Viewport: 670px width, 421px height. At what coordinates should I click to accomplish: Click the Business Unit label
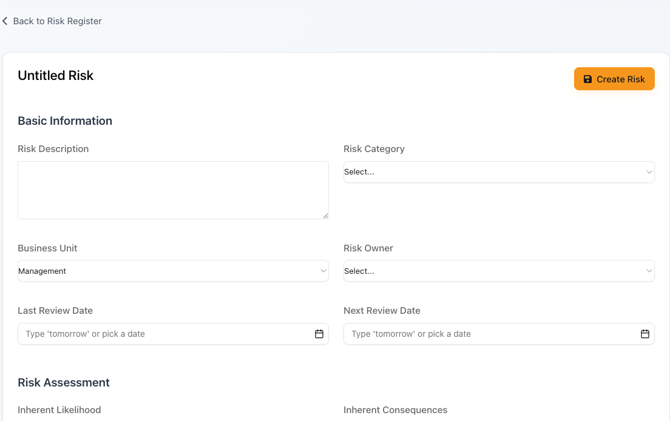(x=47, y=248)
